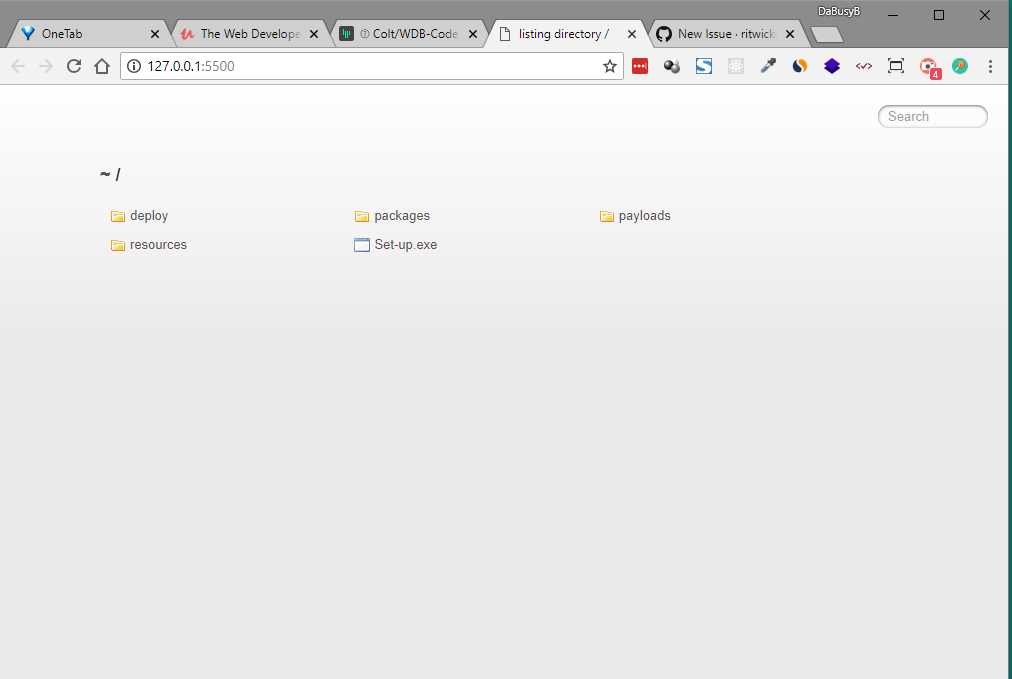Minimize the Chrome window
Image resolution: width=1012 pixels, height=679 pixels.
pyautogui.click(x=893, y=15)
